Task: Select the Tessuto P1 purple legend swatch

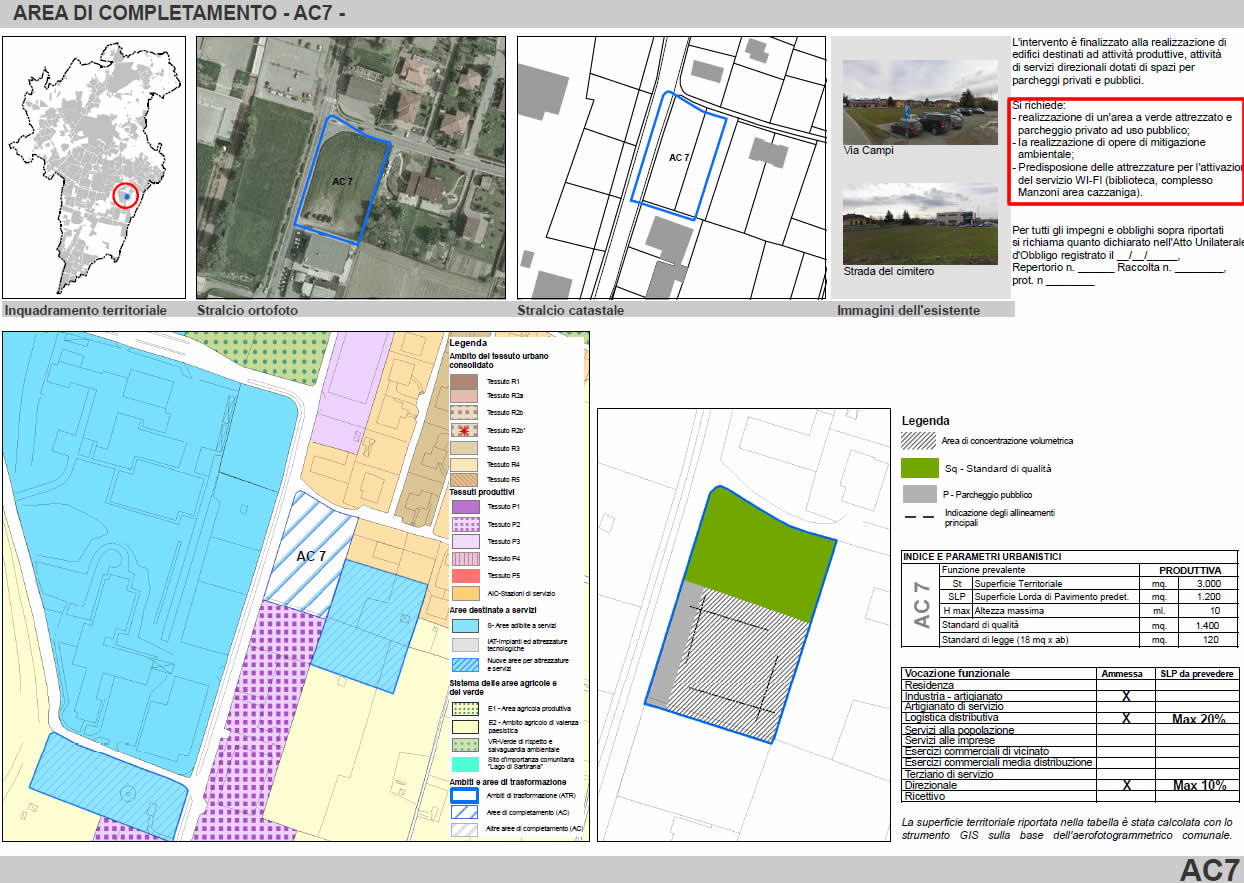Action: point(465,507)
